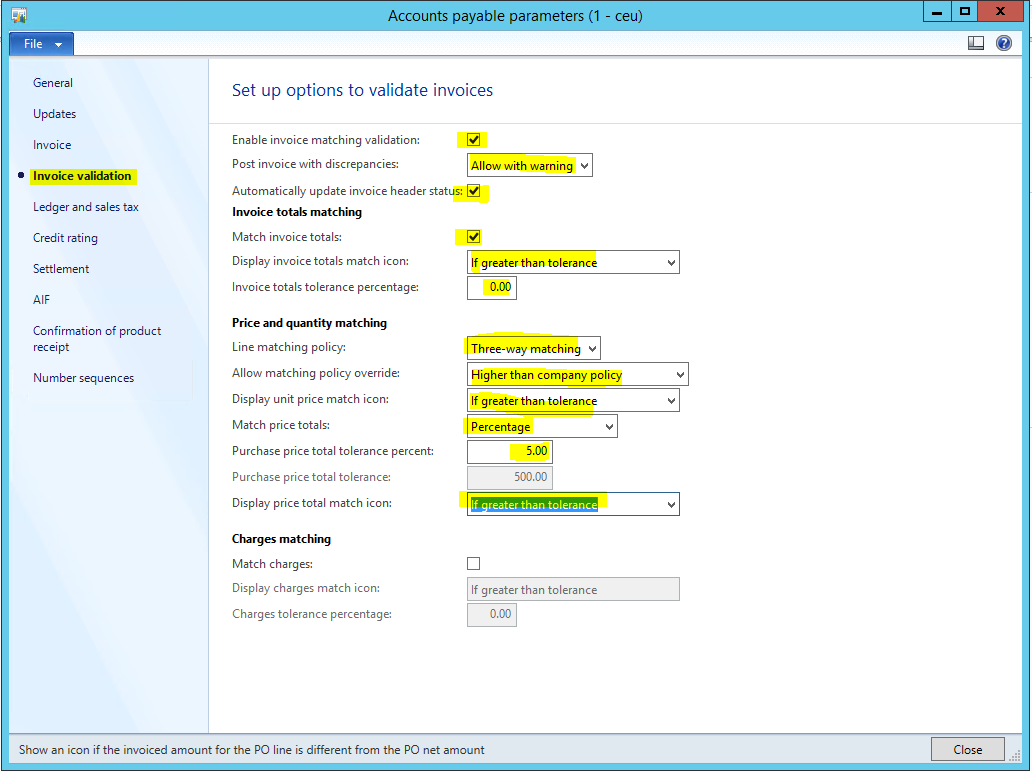Image resolution: width=1032 pixels, height=772 pixels.
Task: Click the Close button
Action: click(x=967, y=749)
